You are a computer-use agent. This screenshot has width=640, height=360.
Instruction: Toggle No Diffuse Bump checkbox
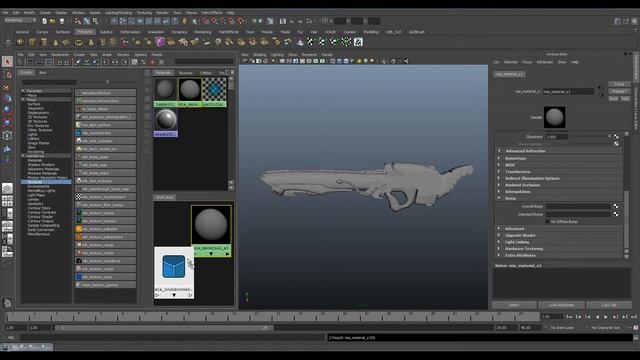point(547,222)
